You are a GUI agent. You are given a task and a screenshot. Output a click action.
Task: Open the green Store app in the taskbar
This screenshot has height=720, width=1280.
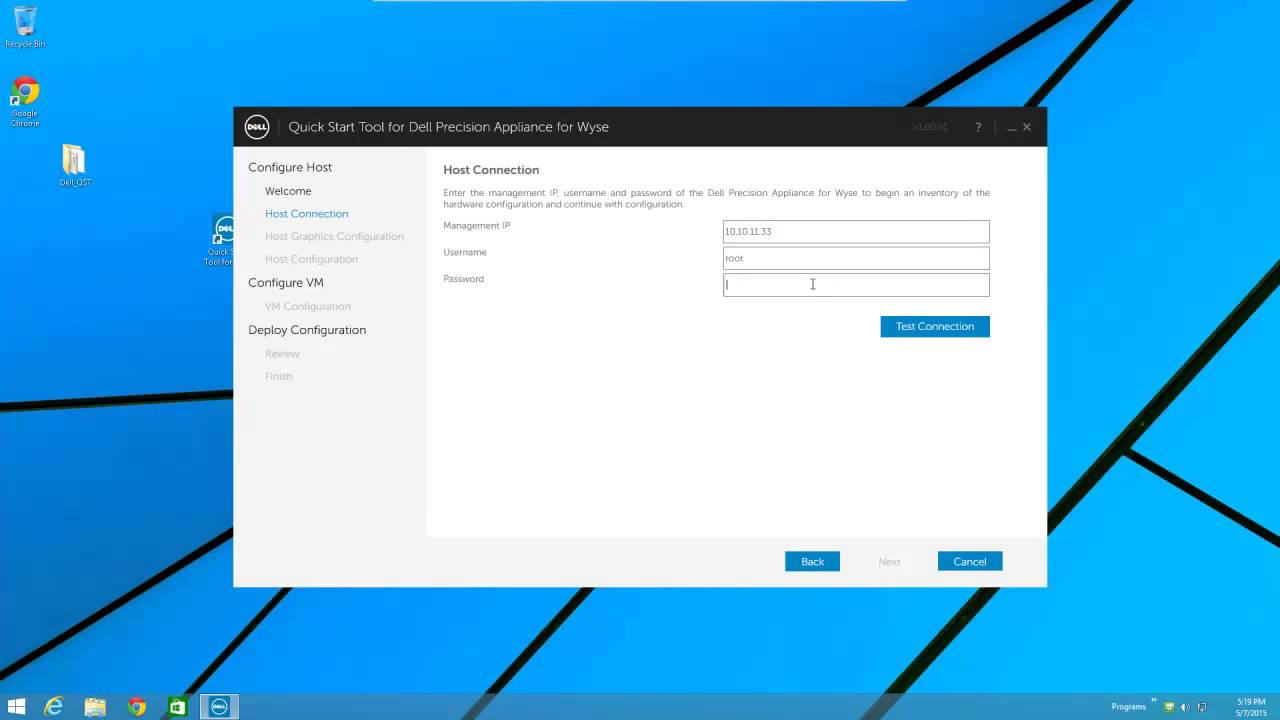pyautogui.click(x=178, y=707)
